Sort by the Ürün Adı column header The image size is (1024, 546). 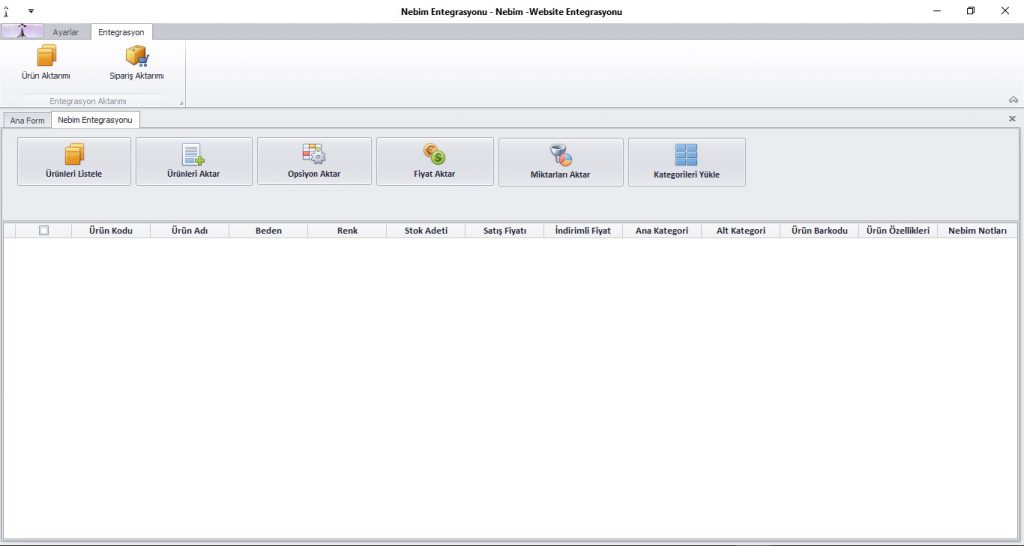point(189,231)
